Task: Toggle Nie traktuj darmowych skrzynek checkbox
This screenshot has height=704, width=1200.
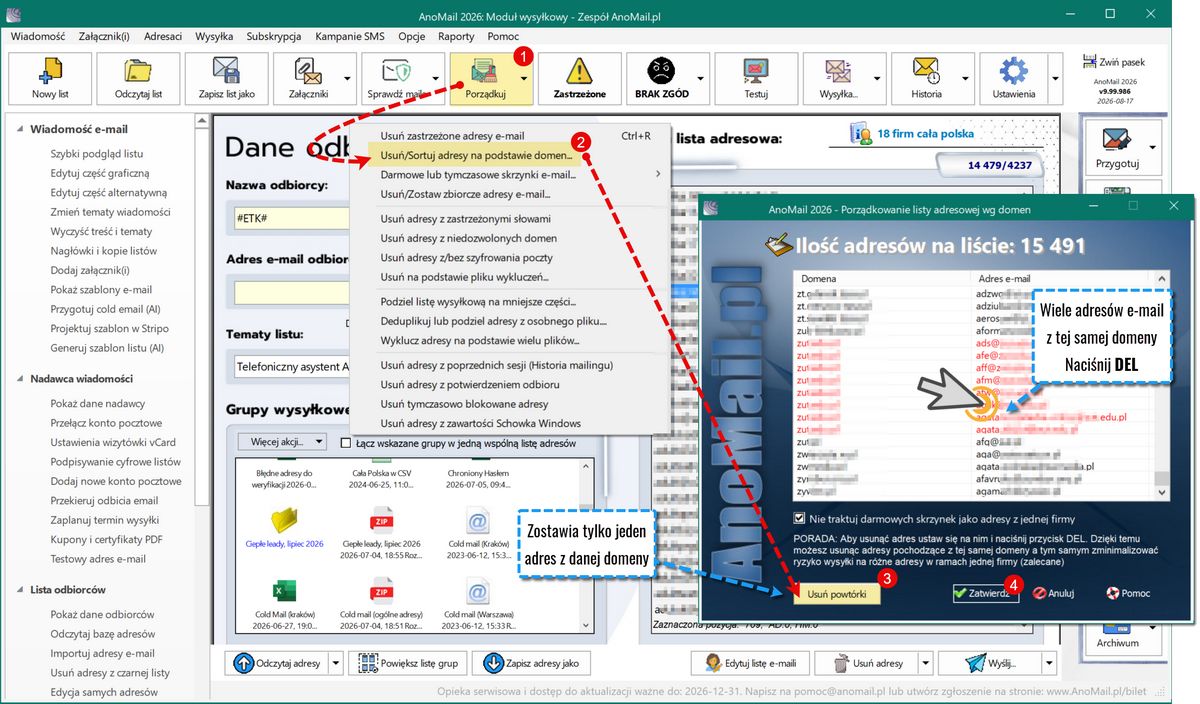Action: 798,519
